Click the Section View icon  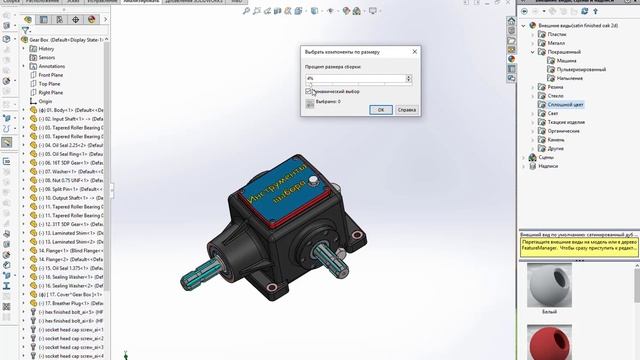(x=278, y=11)
